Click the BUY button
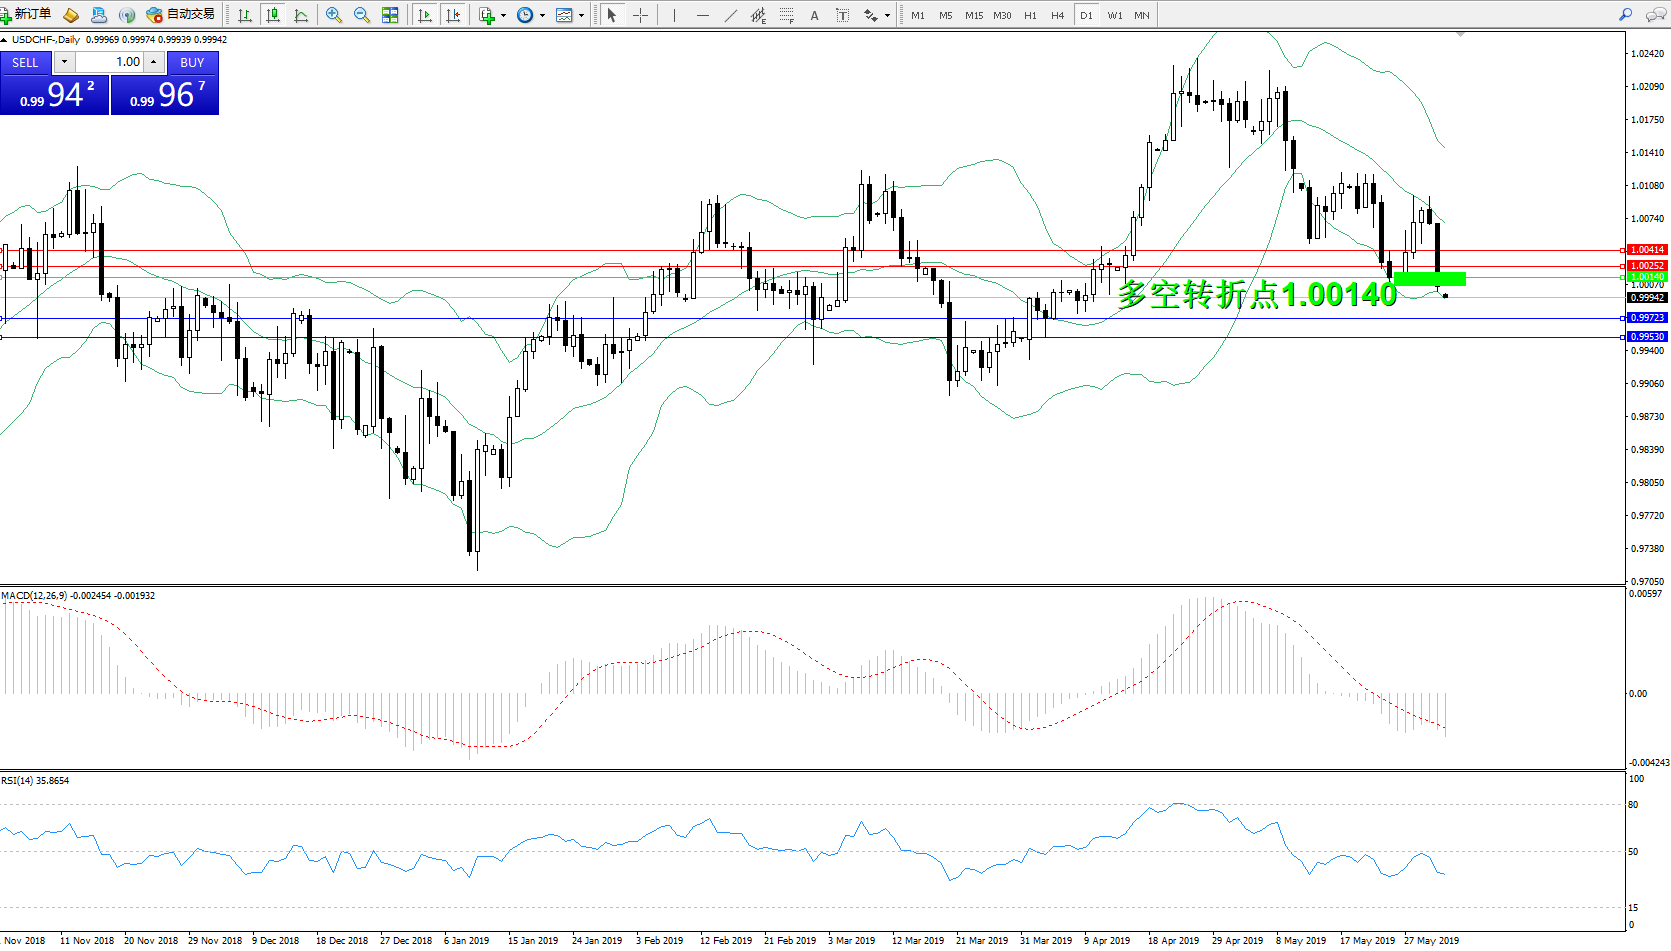Screen dimensions: 1671x951 [192, 62]
